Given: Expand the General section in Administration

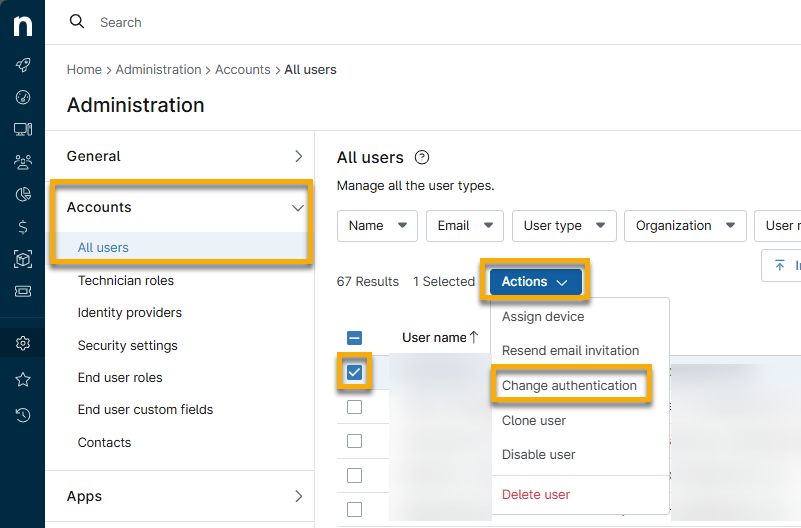Looking at the screenshot, I should coord(184,156).
